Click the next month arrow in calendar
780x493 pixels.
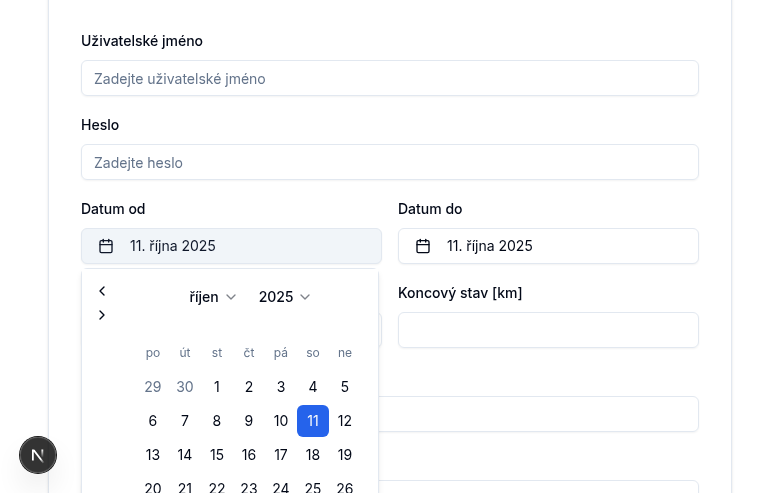point(102,315)
